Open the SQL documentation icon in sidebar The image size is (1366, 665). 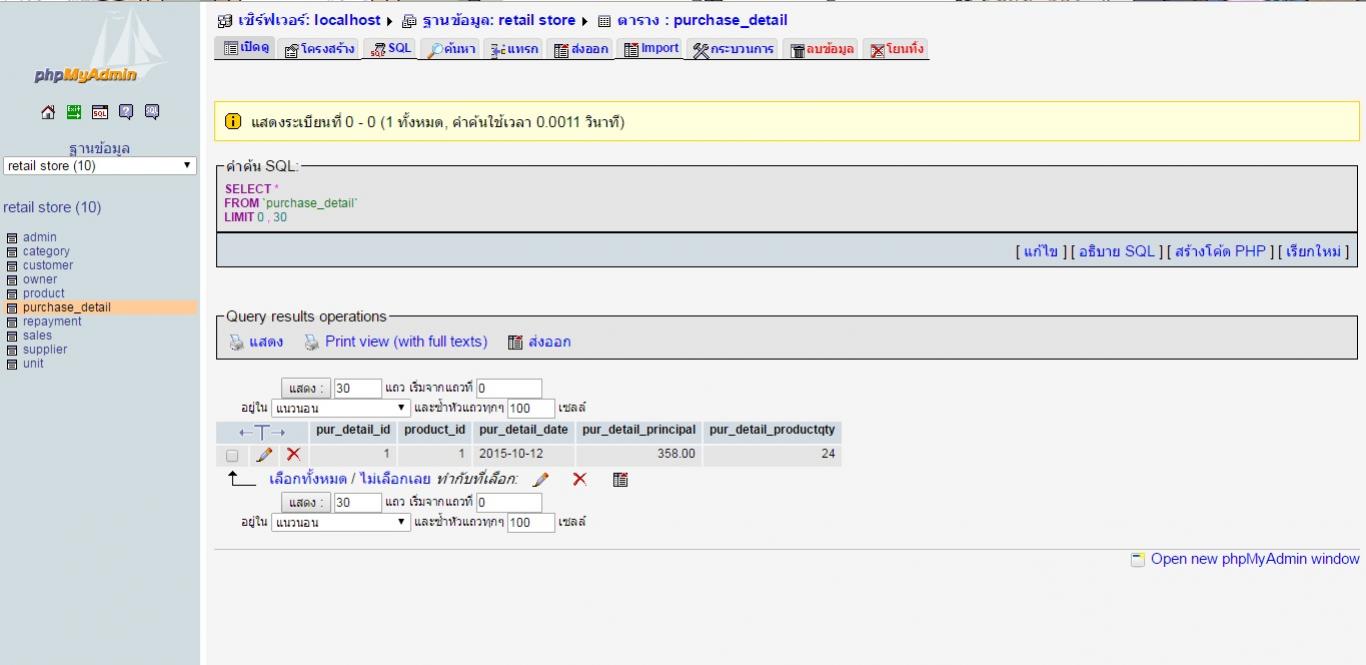point(152,112)
